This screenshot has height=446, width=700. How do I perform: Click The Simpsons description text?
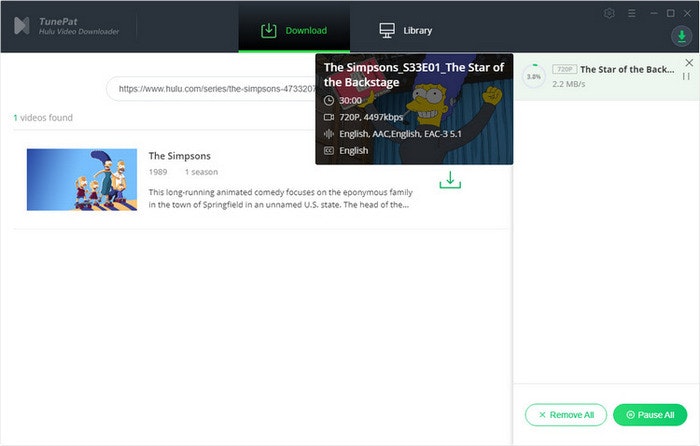pyautogui.click(x=280, y=198)
